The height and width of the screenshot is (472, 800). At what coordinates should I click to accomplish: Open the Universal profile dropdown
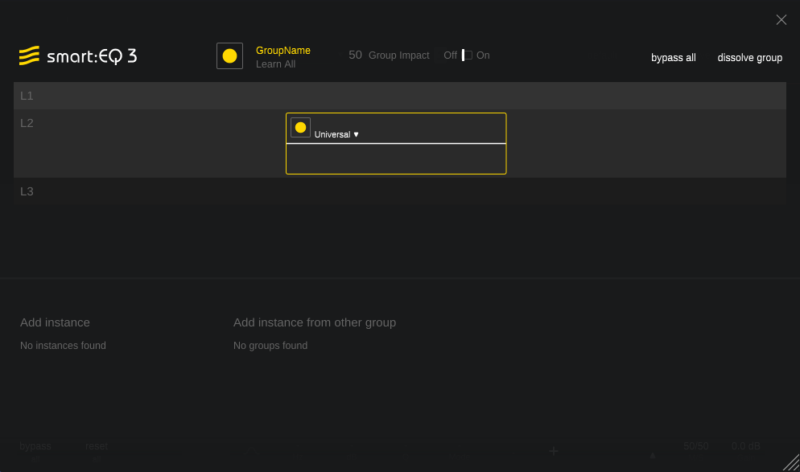(336, 134)
